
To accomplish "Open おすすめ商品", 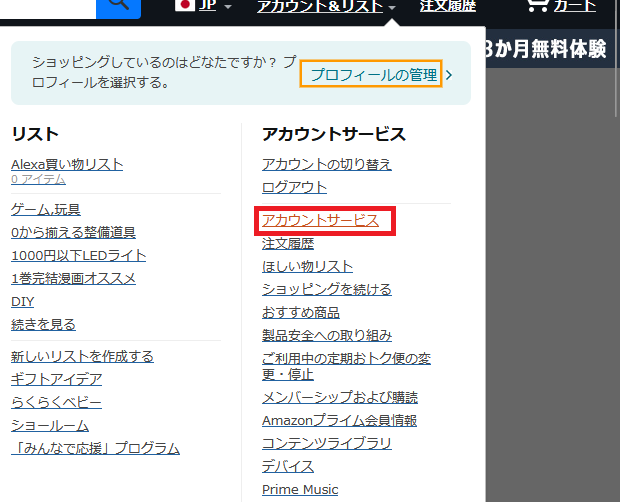I will click(301, 312).
